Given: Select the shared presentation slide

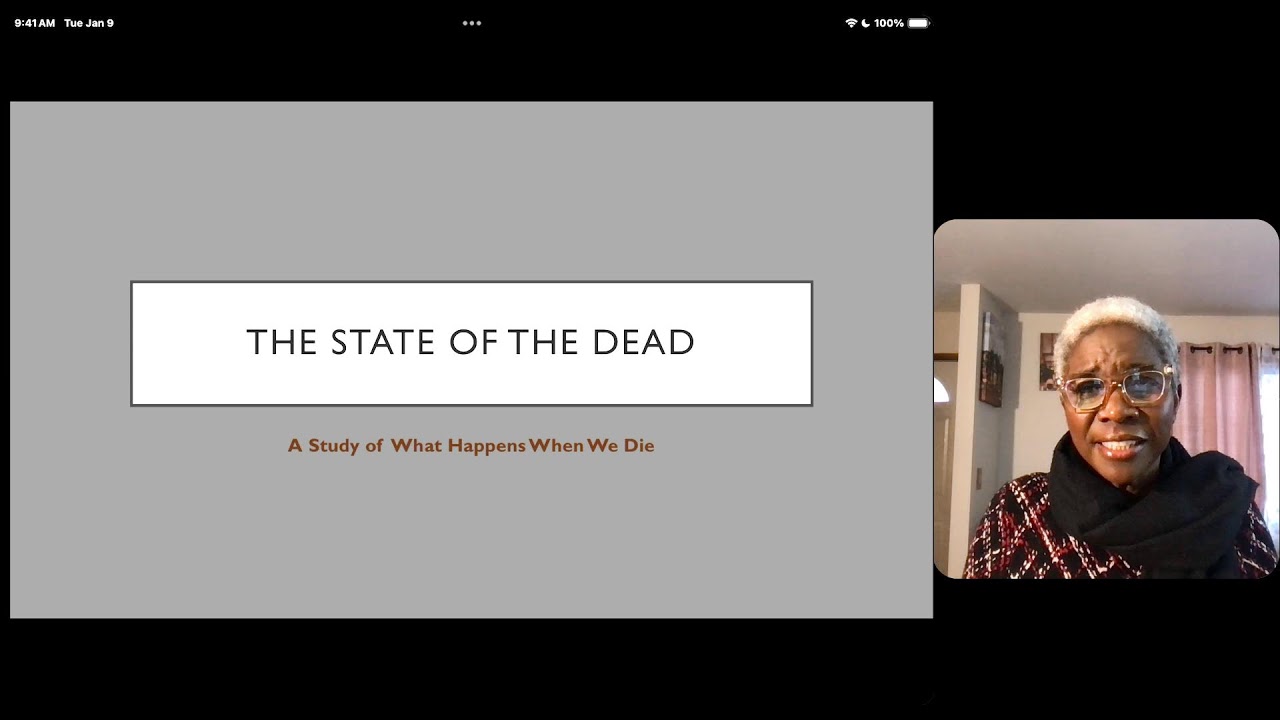Looking at the screenshot, I should (471, 360).
